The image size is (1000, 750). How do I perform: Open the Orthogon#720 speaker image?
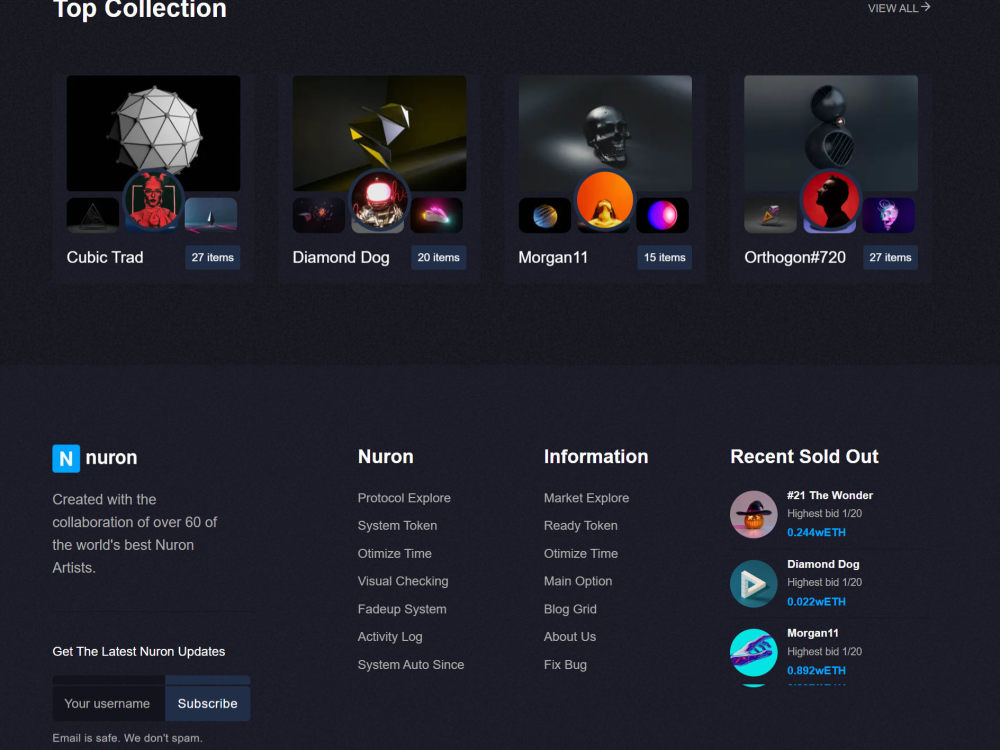(x=831, y=133)
